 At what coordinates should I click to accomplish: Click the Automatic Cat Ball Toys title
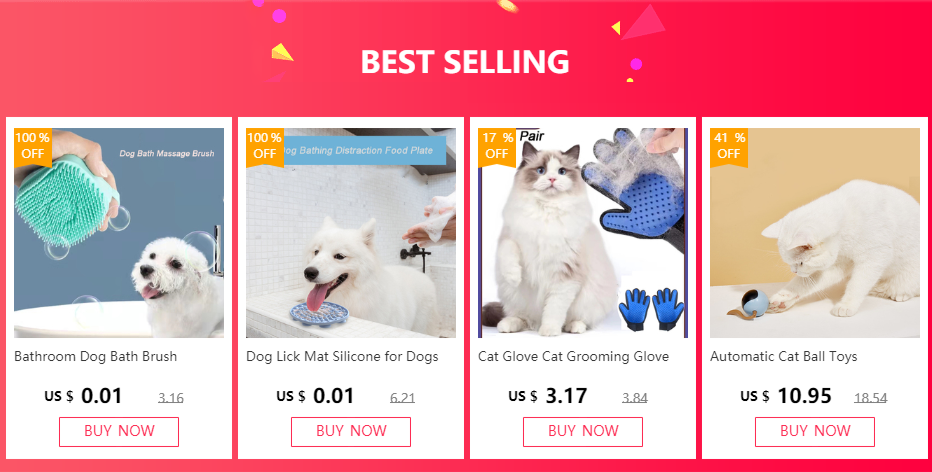783,357
